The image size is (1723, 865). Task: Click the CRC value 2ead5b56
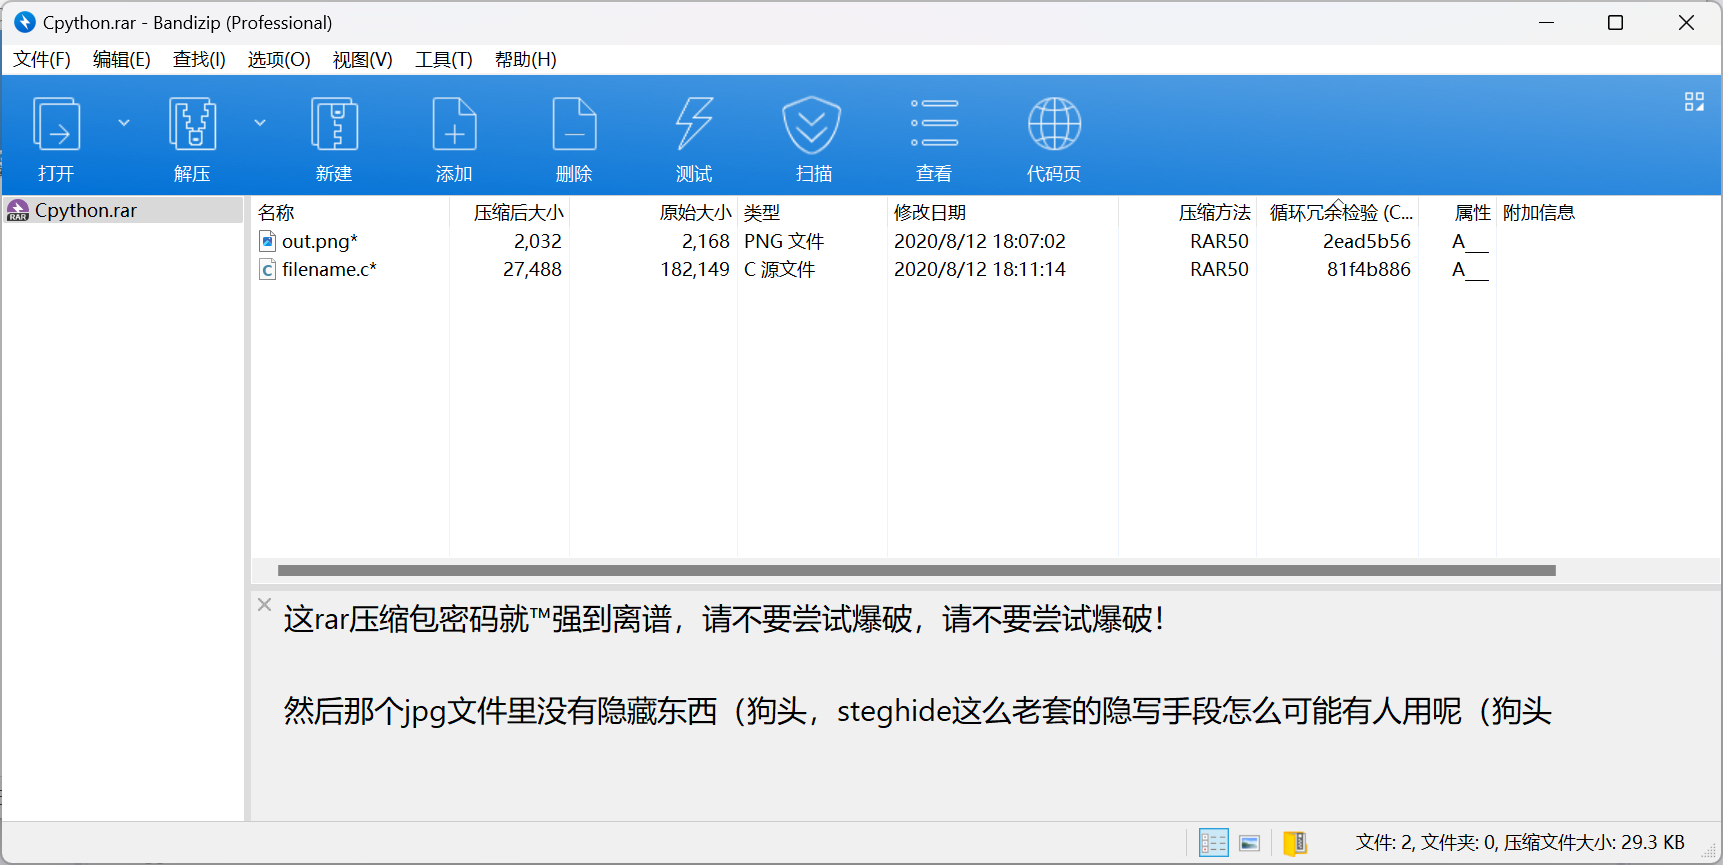[1366, 241]
